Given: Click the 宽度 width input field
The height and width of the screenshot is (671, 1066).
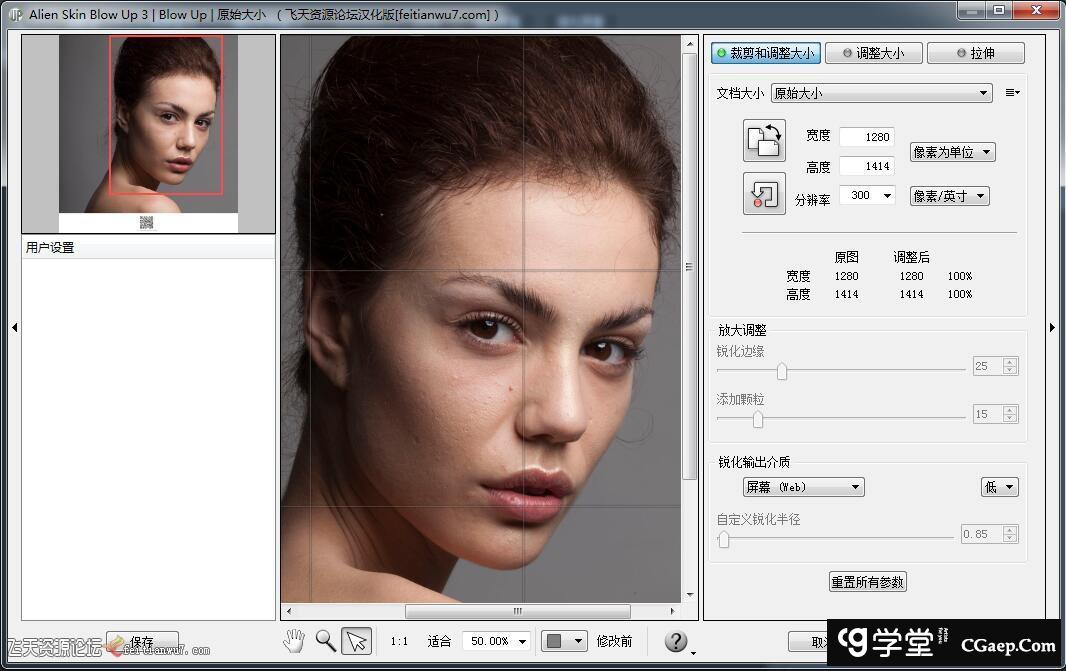Looking at the screenshot, I should pos(865,137).
